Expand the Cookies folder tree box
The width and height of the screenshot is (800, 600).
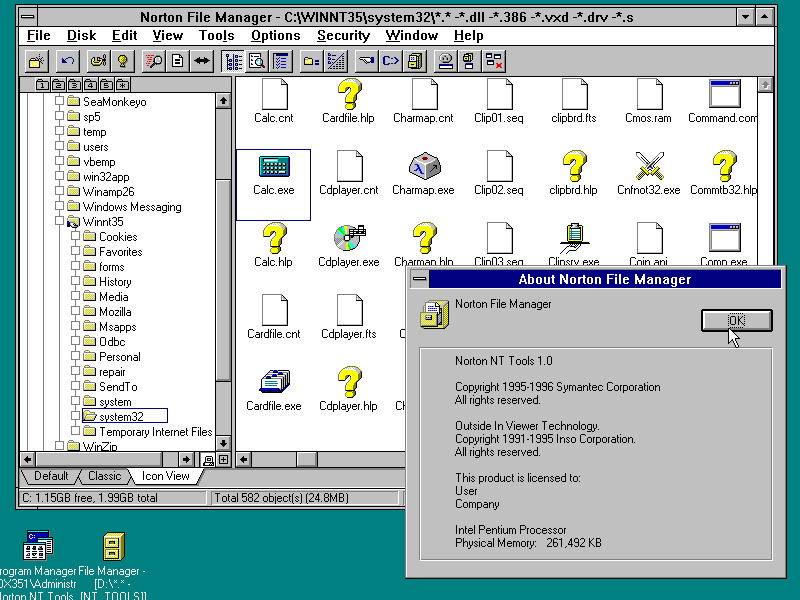(76, 236)
